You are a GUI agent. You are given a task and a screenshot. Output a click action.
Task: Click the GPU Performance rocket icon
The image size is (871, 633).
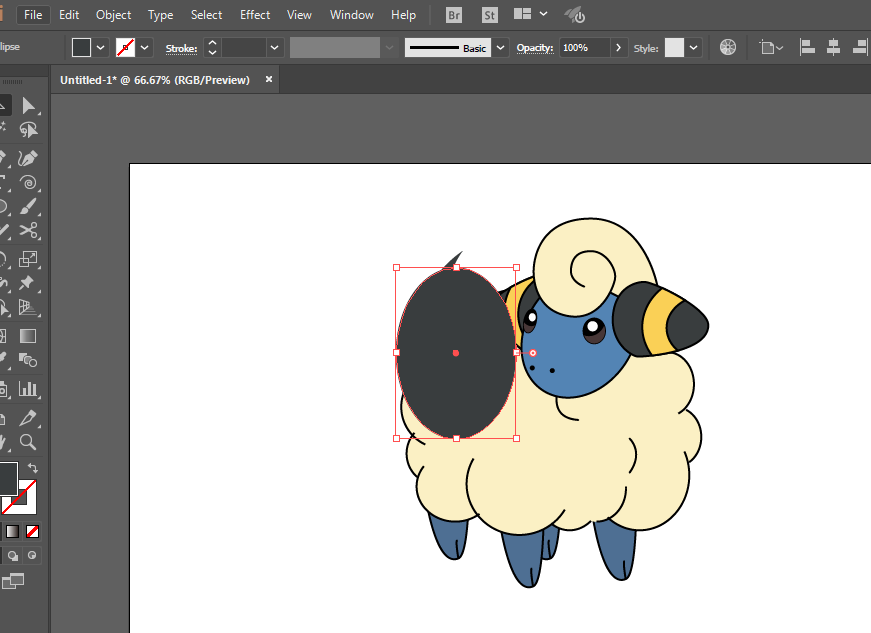575,15
